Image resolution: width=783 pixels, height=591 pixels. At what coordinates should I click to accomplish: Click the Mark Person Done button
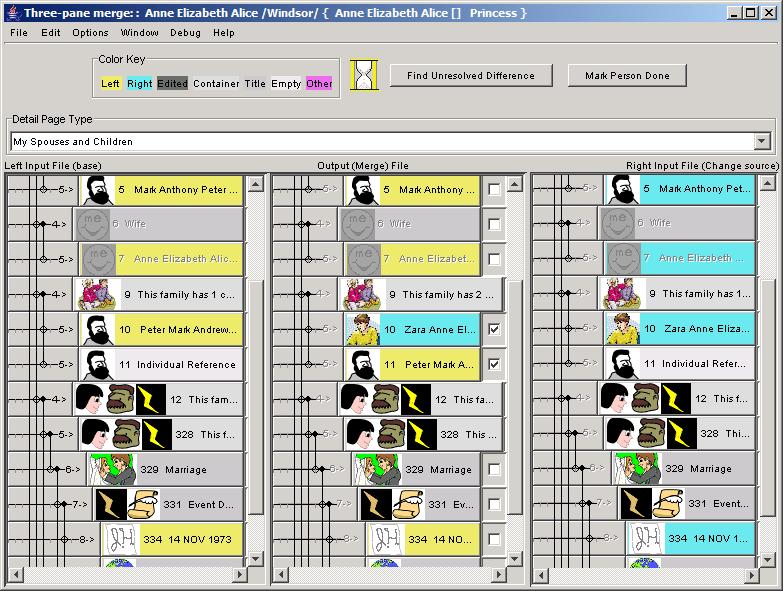627,76
